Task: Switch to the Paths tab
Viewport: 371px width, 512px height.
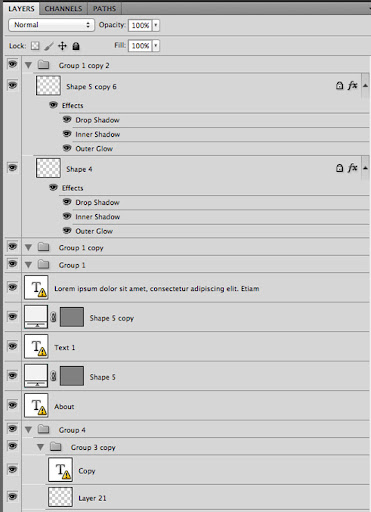Action: tap(104, 9)
